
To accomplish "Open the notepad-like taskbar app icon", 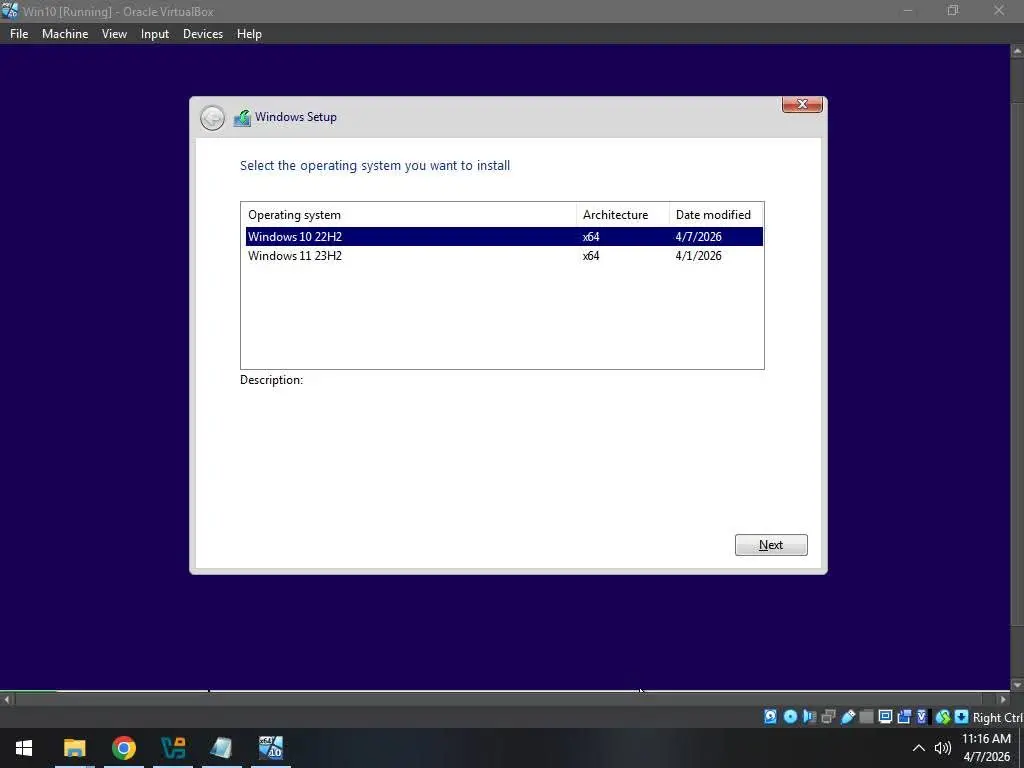I will [222, 748].
